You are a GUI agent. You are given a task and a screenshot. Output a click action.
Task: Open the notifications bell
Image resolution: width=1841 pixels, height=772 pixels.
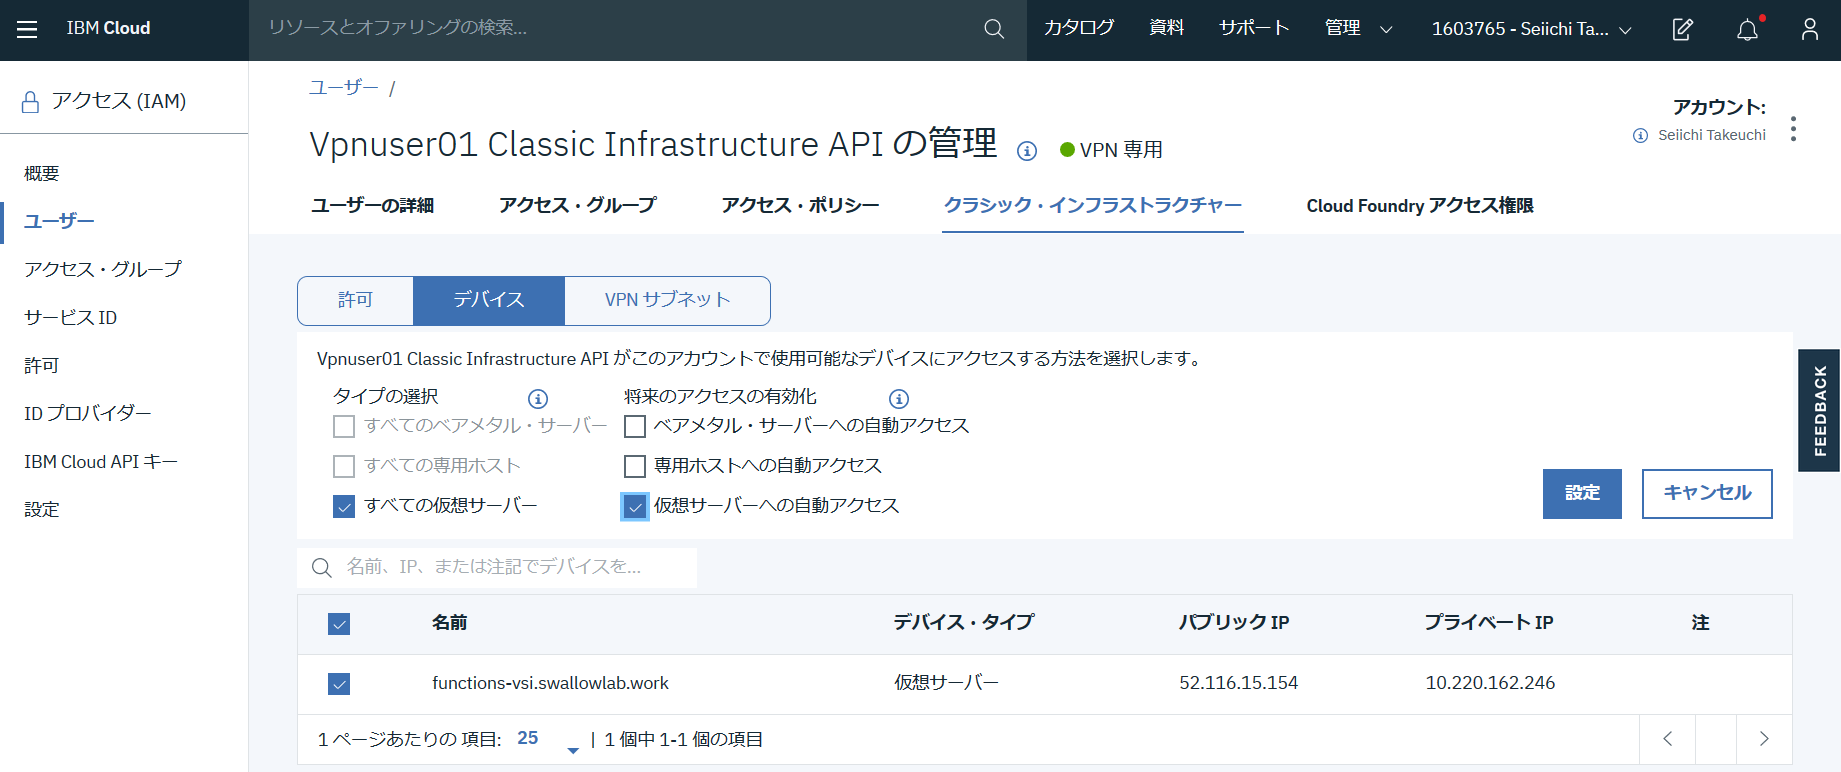[1747, 29]
